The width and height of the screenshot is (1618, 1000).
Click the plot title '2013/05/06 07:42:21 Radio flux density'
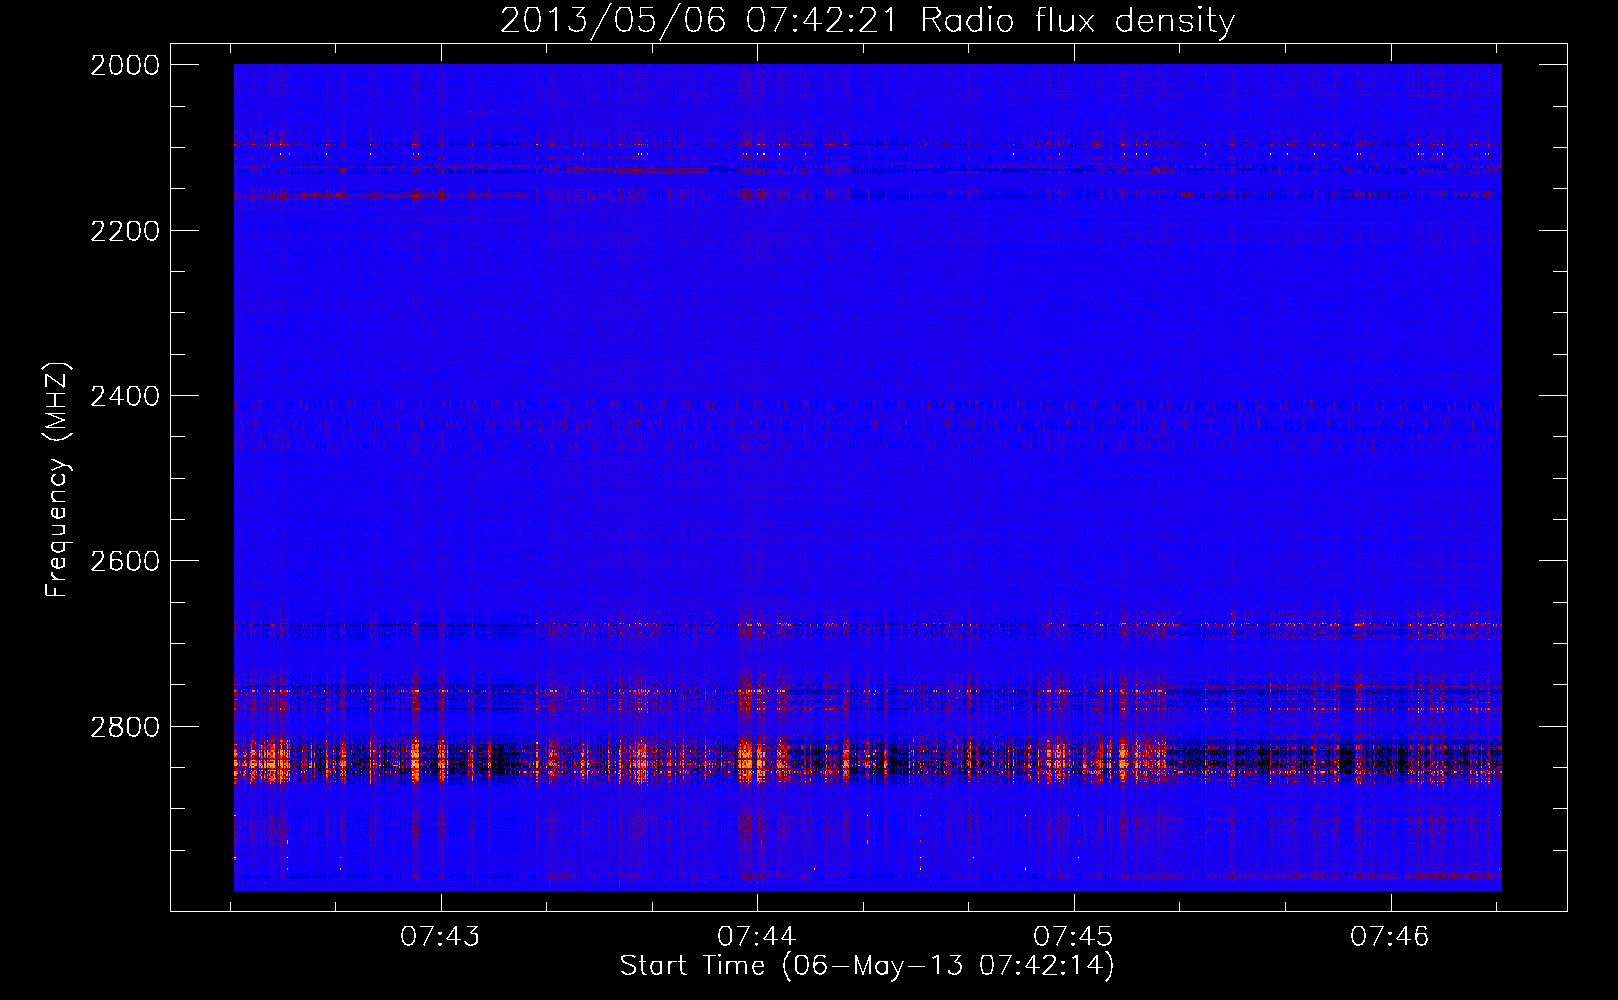tap(867, 20)
